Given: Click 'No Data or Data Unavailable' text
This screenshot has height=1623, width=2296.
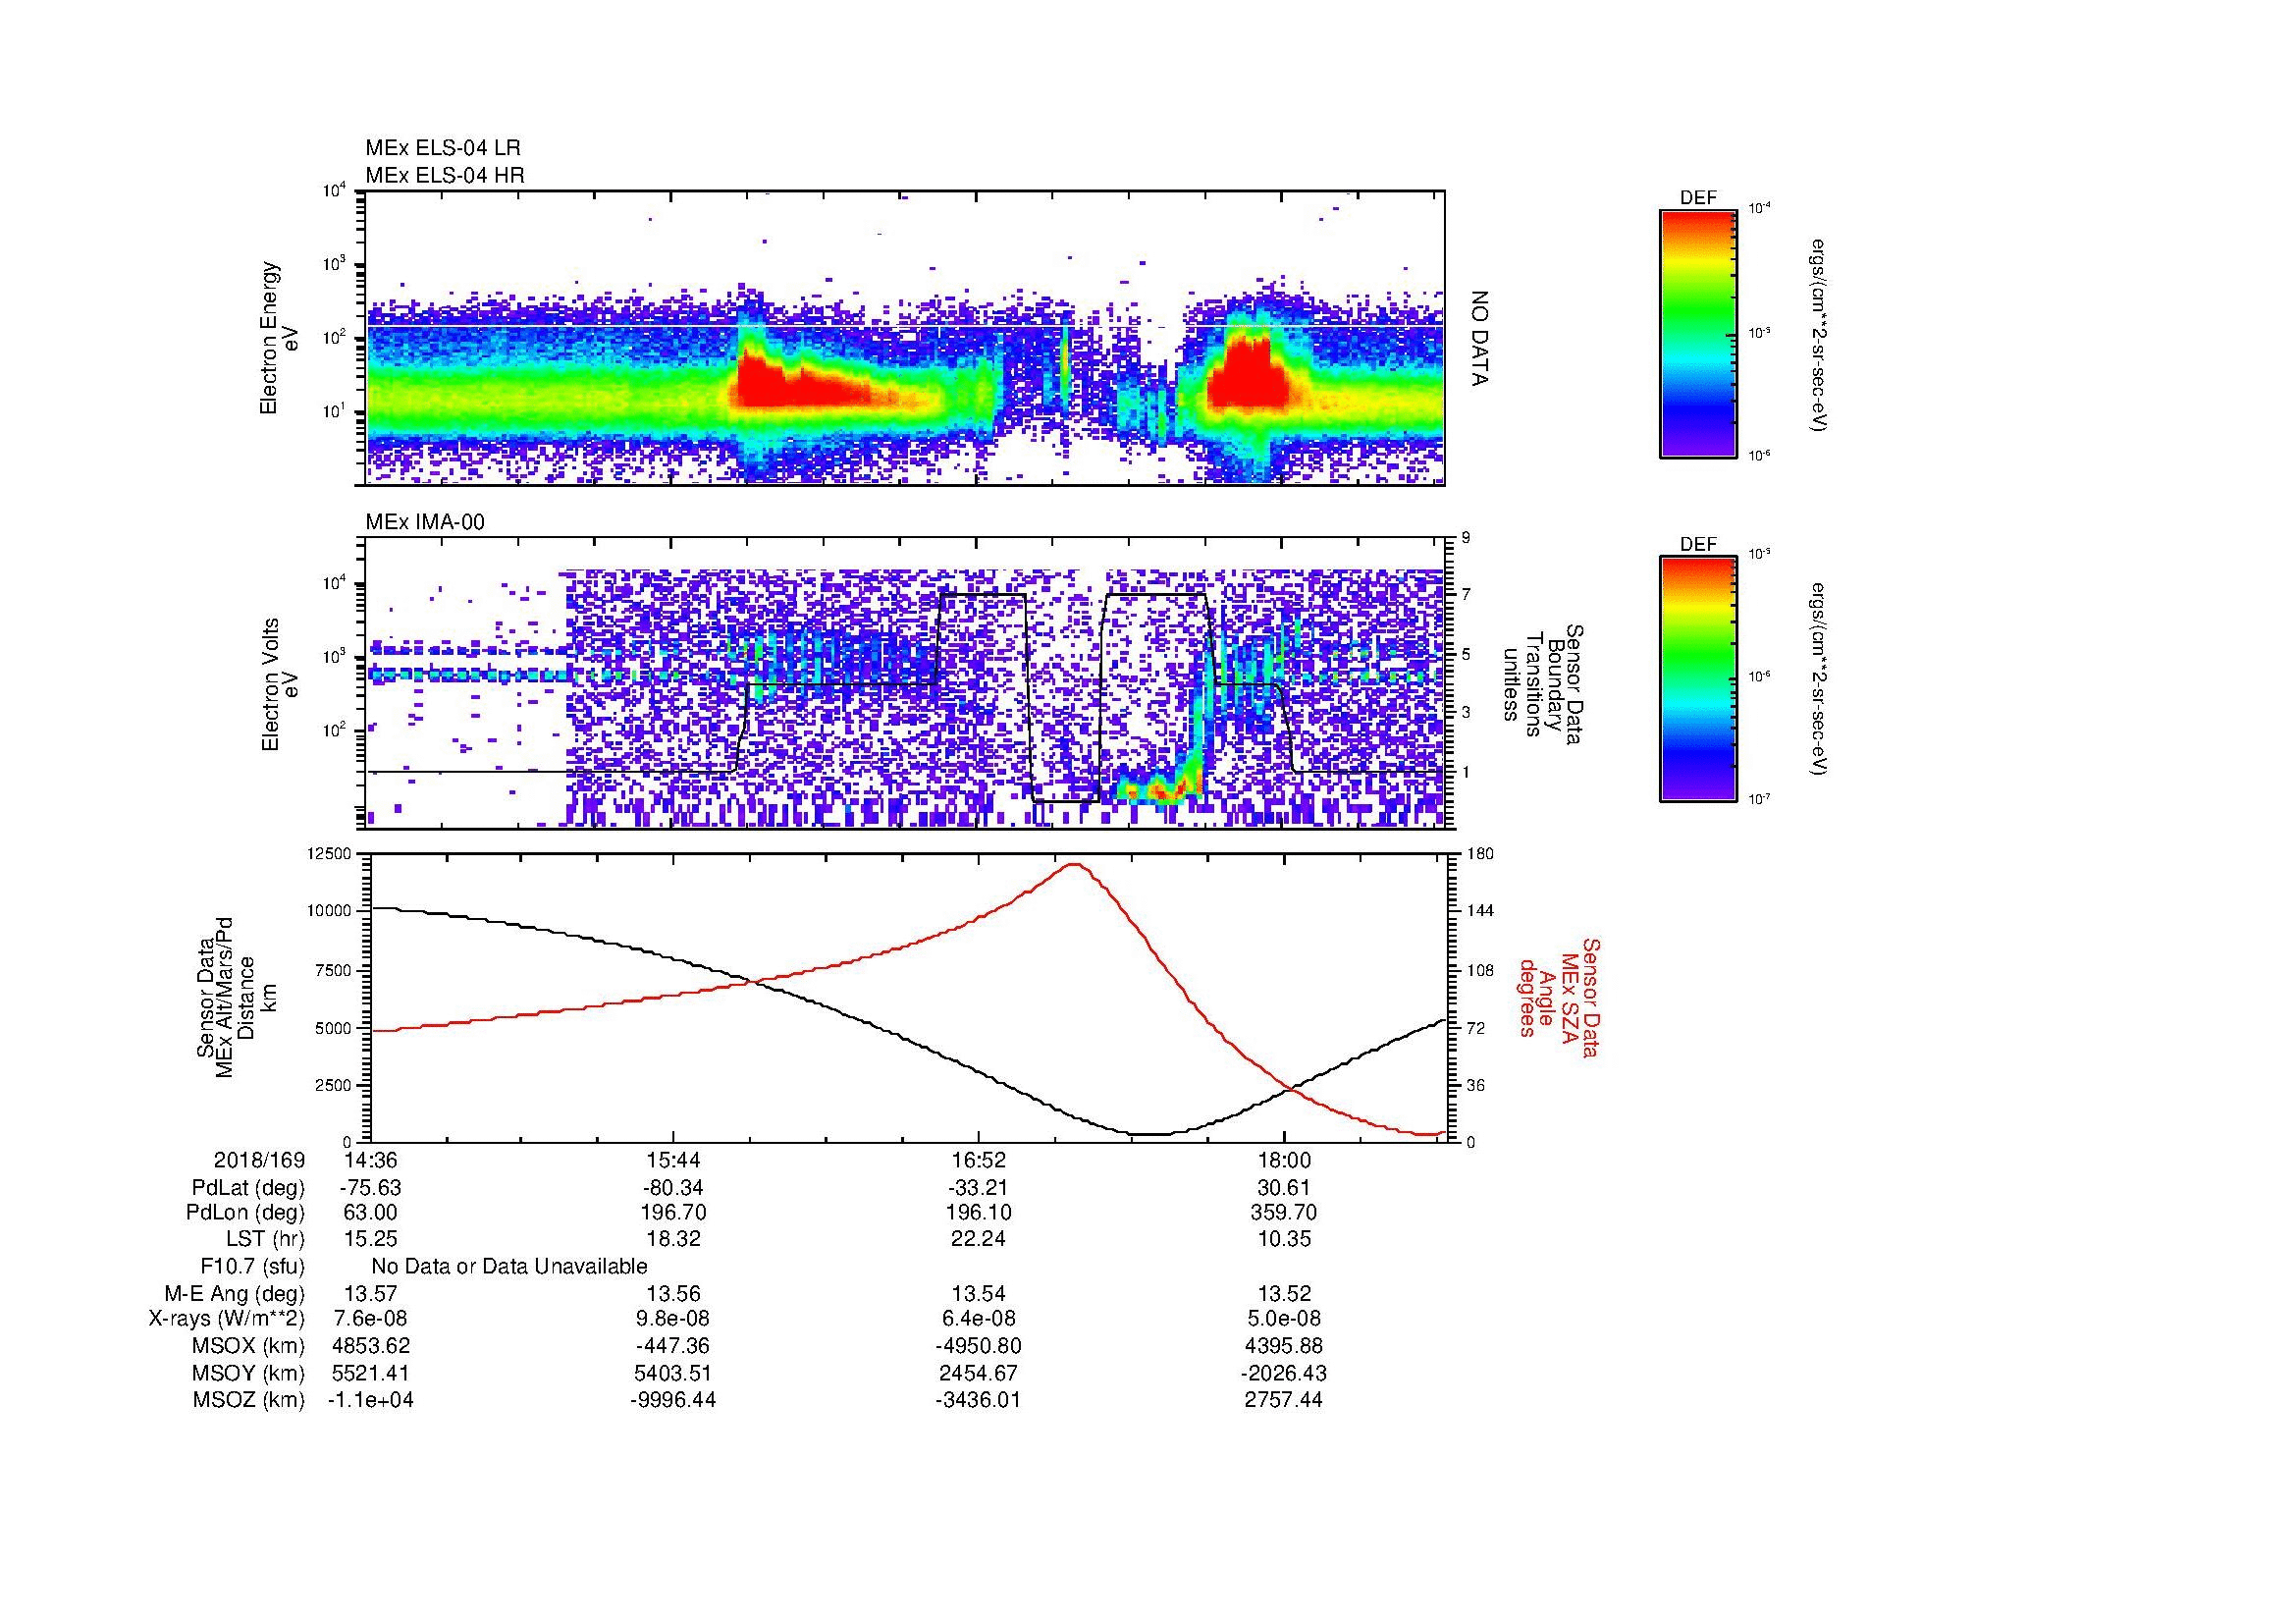Looking at the screenshot, I should (509, 1267).
